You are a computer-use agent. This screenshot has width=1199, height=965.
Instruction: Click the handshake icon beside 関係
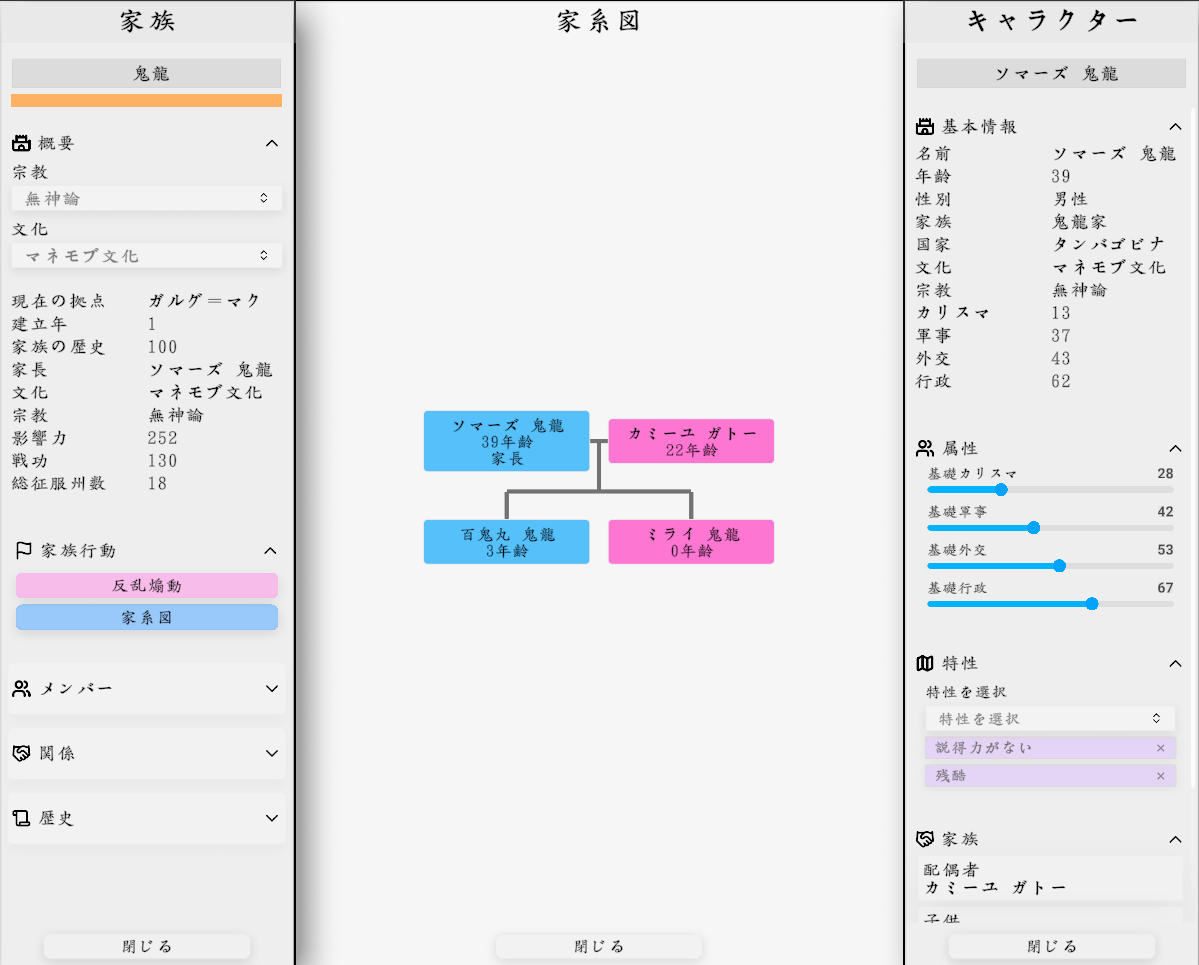click(22, 753)
